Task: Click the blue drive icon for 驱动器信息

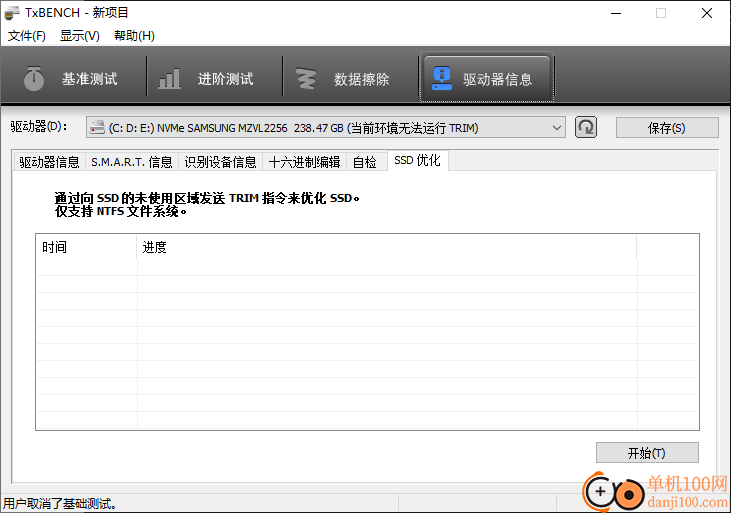Action: (442, 78)
